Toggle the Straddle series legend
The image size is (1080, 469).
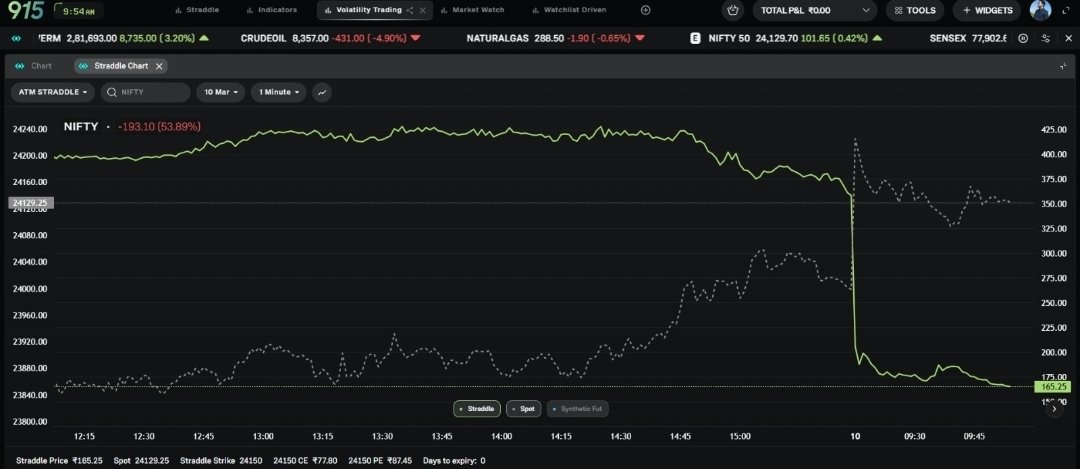477,409
